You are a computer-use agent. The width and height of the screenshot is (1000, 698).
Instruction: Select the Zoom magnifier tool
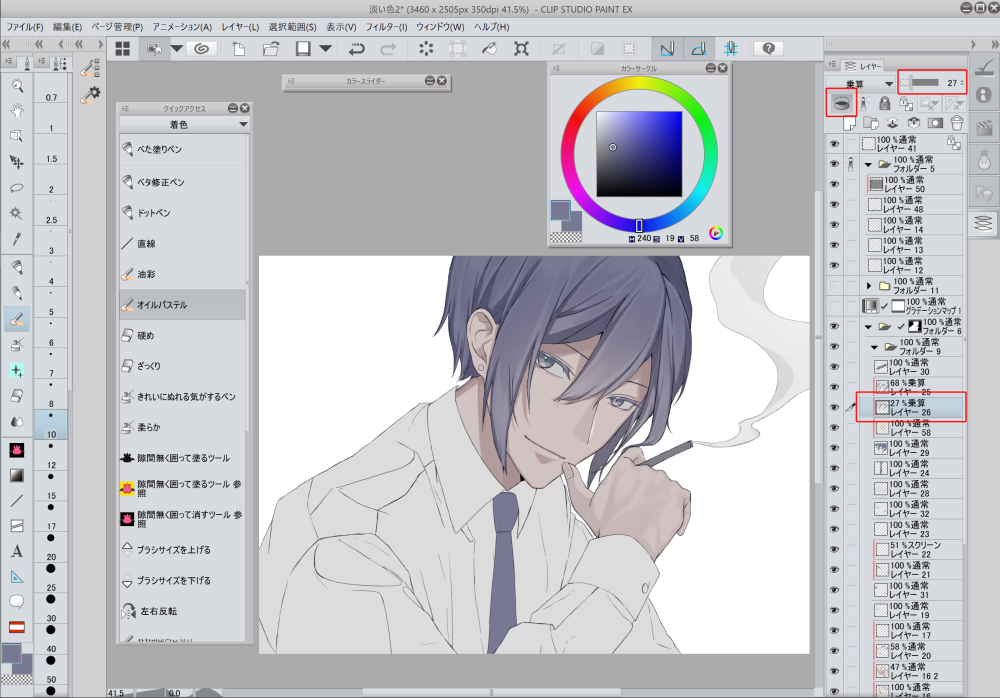[x=17, y=86]
